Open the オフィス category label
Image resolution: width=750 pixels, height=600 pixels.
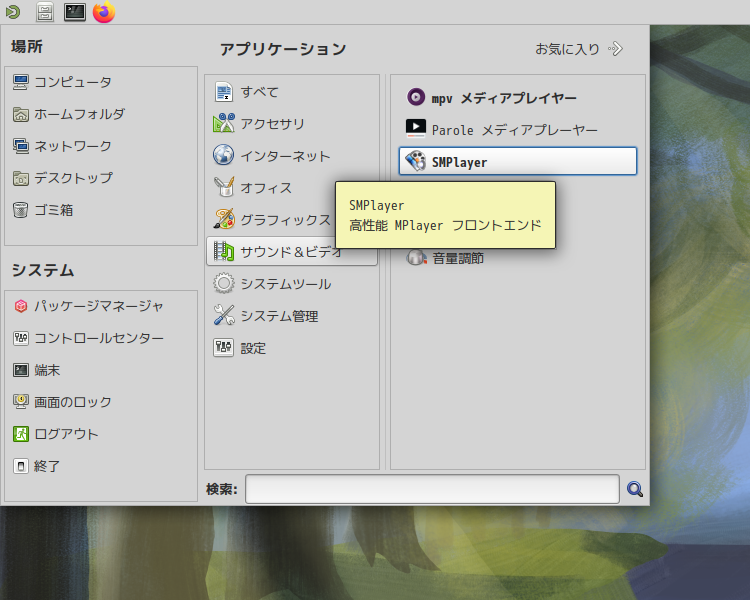266,188
